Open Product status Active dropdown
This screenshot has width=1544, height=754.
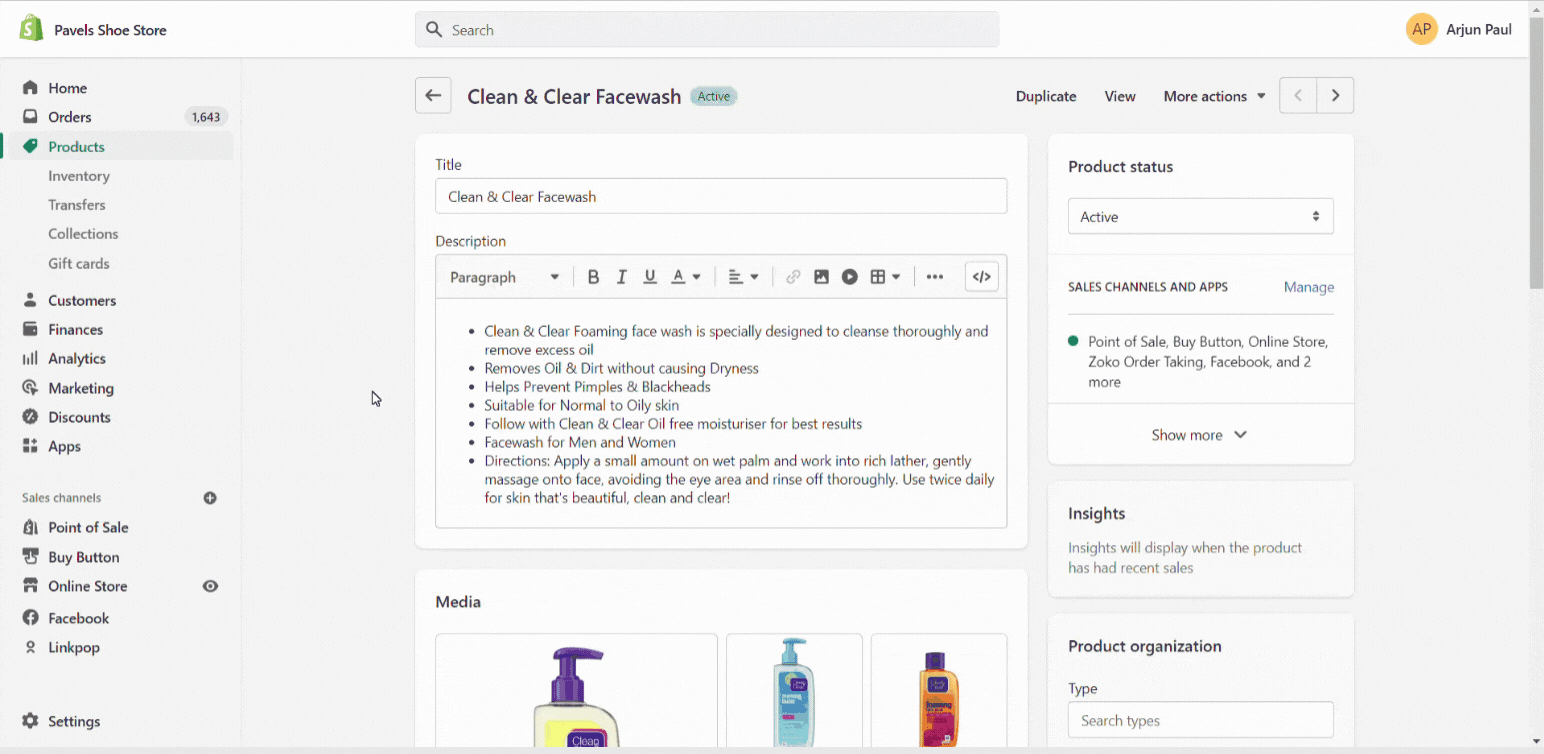[1200, 216]
